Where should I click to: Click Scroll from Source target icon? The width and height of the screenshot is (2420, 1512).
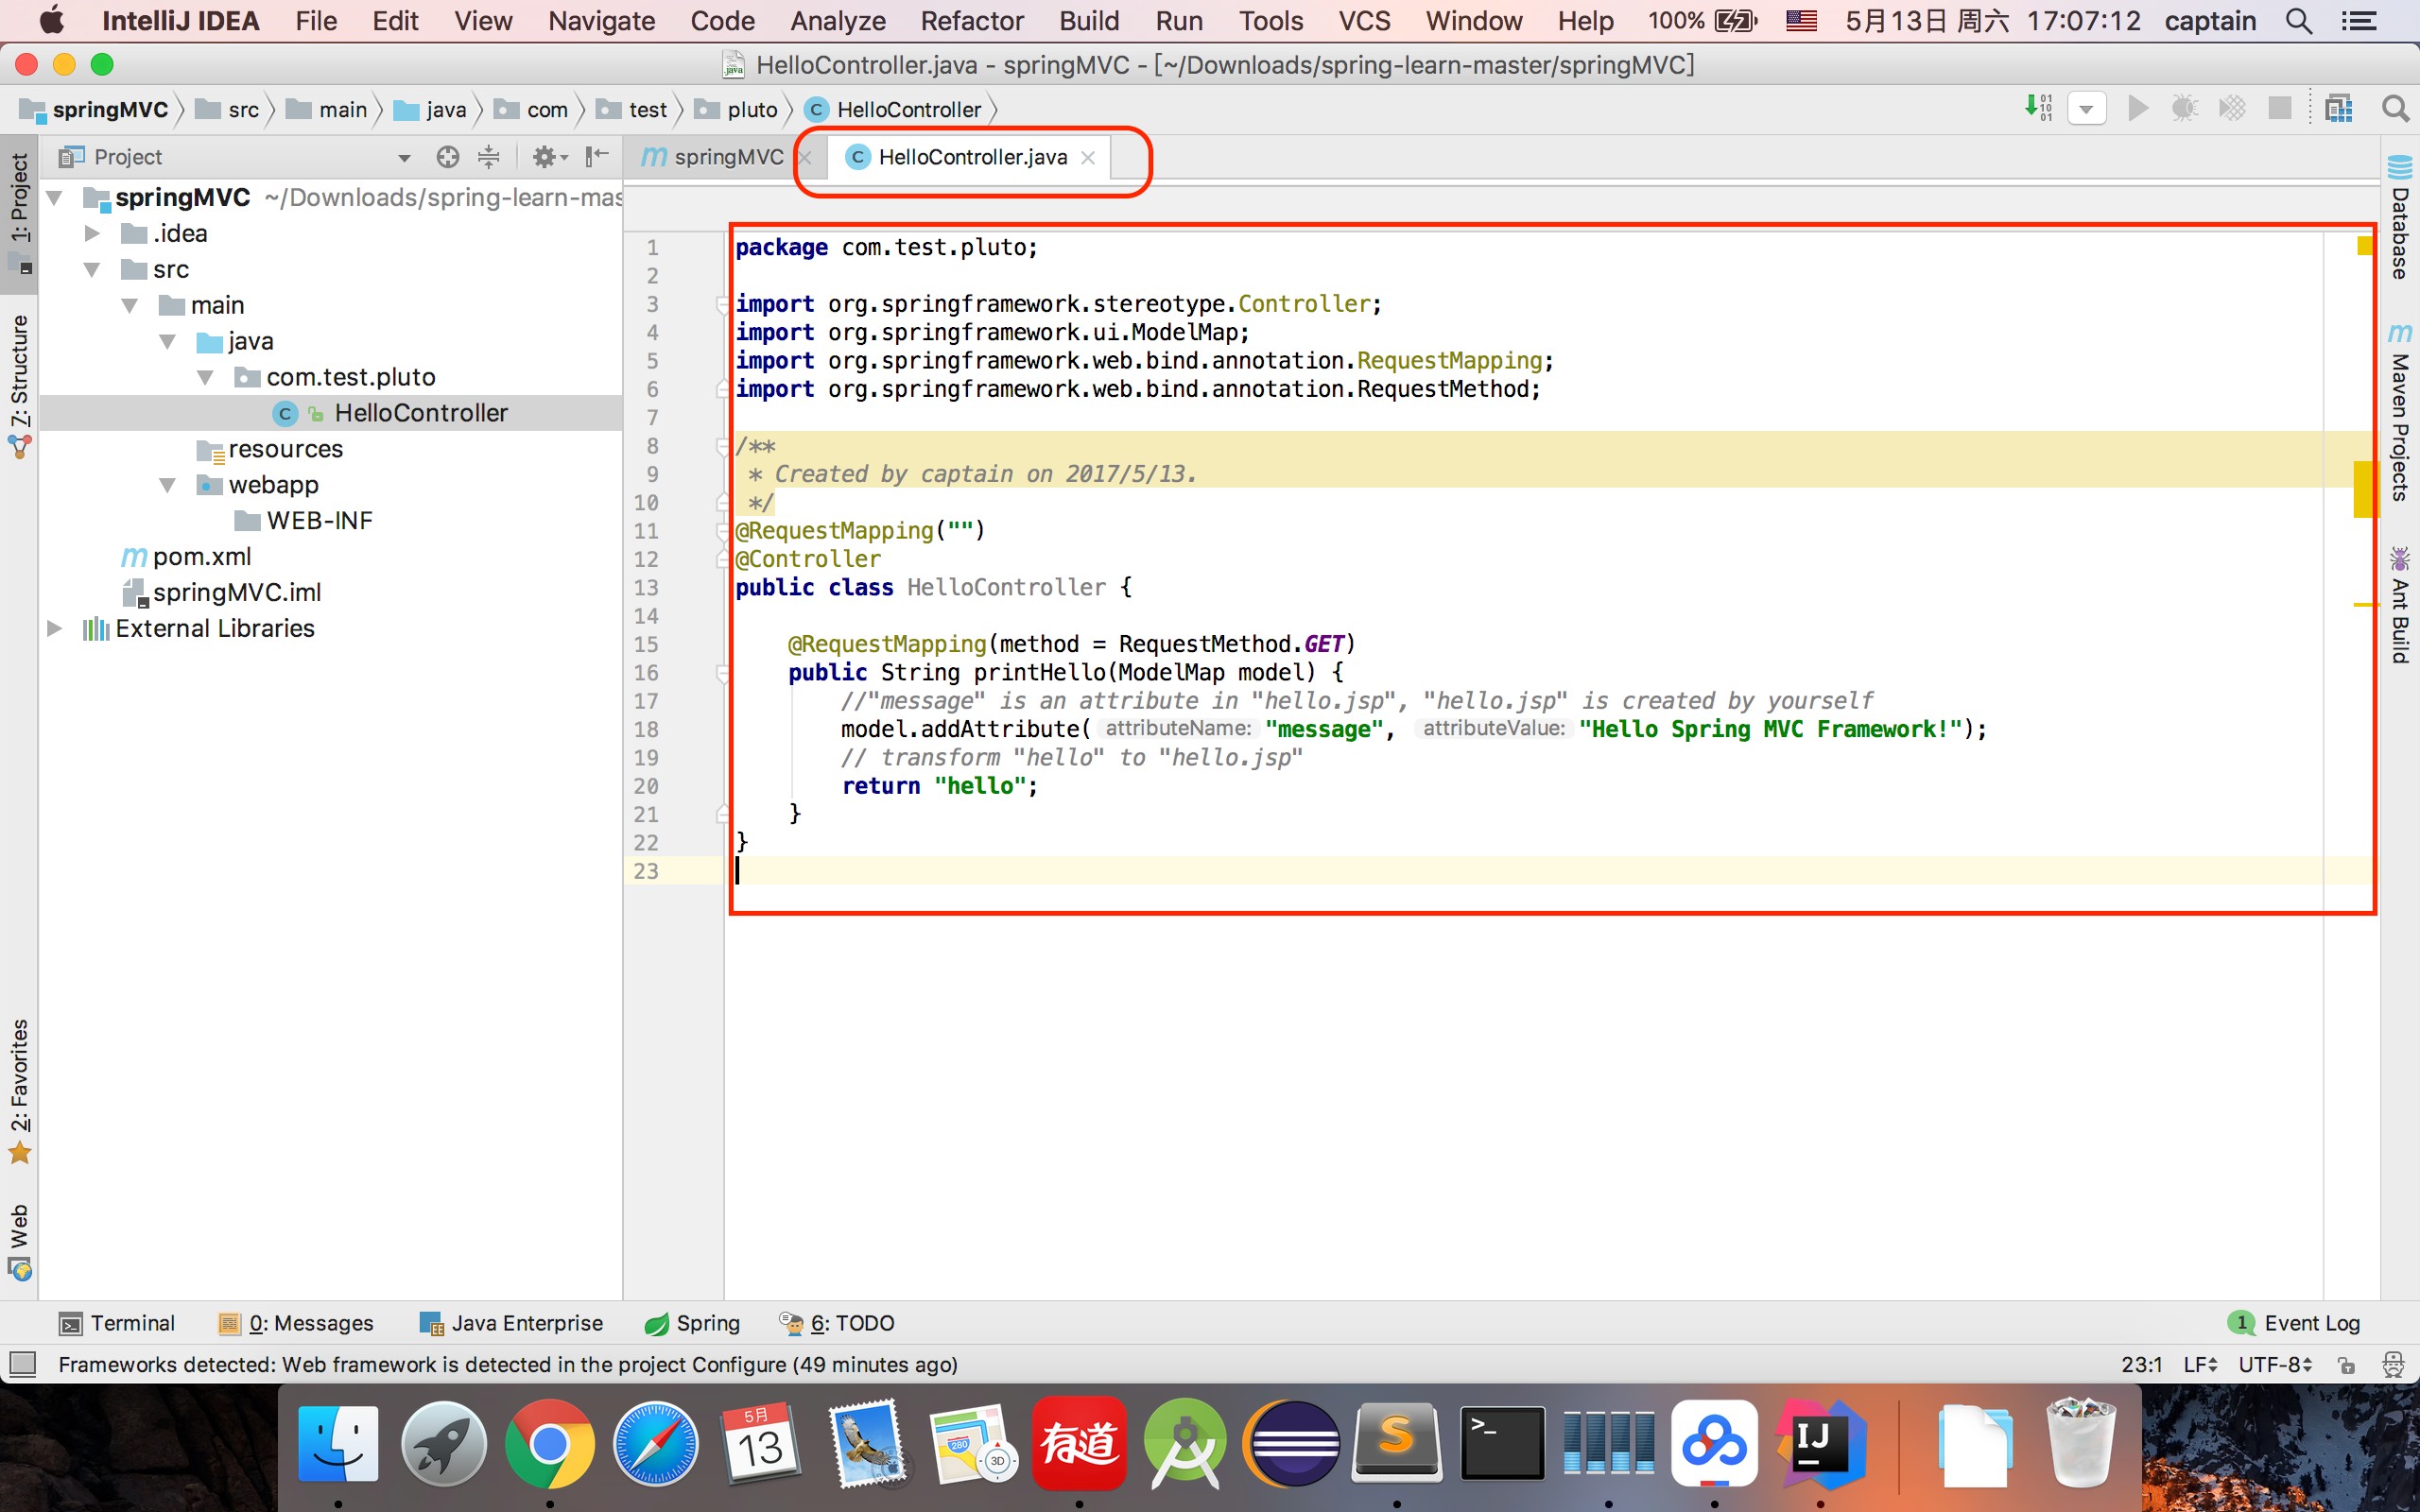[447, 157]
